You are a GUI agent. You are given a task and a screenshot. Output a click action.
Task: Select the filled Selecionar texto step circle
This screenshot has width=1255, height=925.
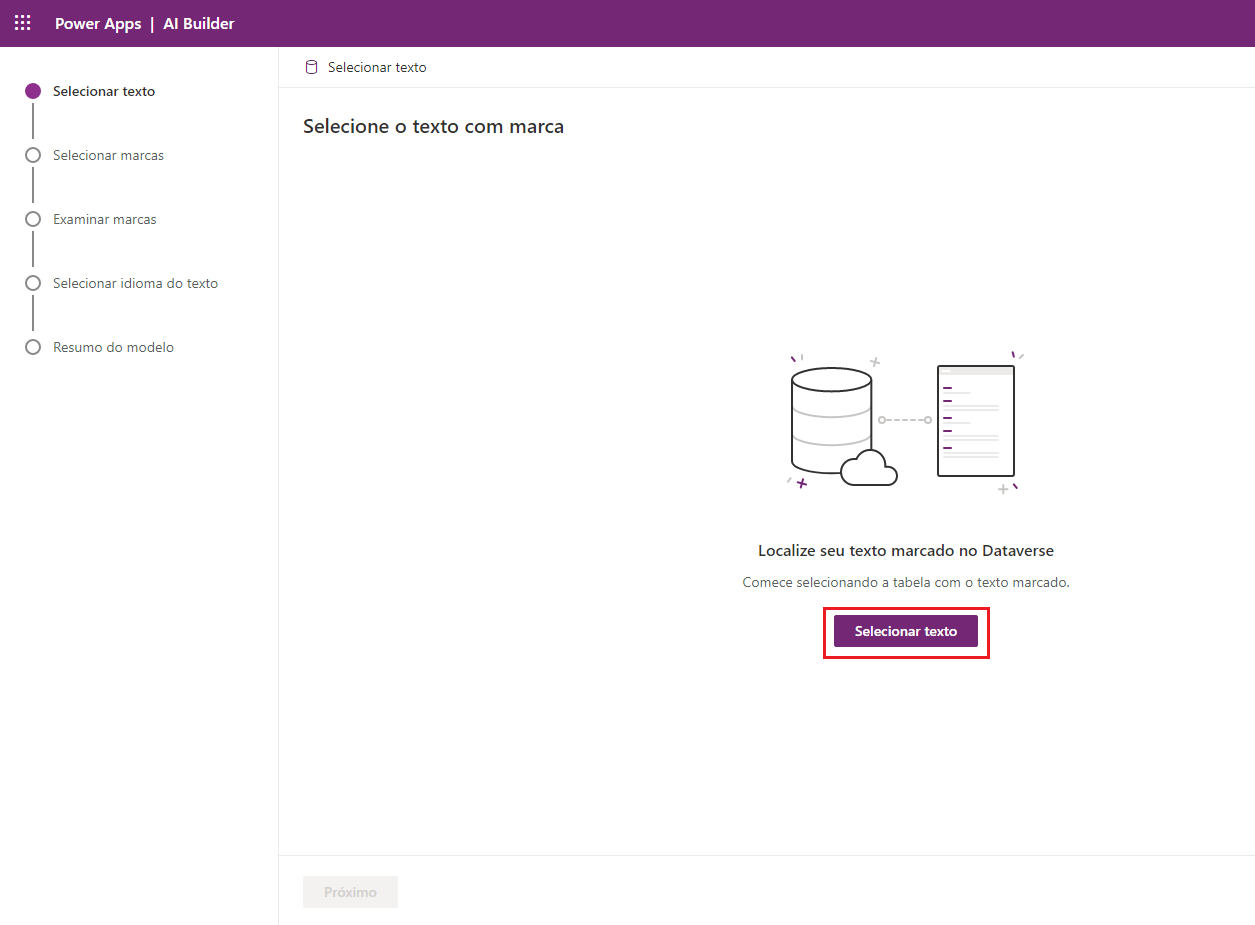pyautogui.click(x=33, y=91)
